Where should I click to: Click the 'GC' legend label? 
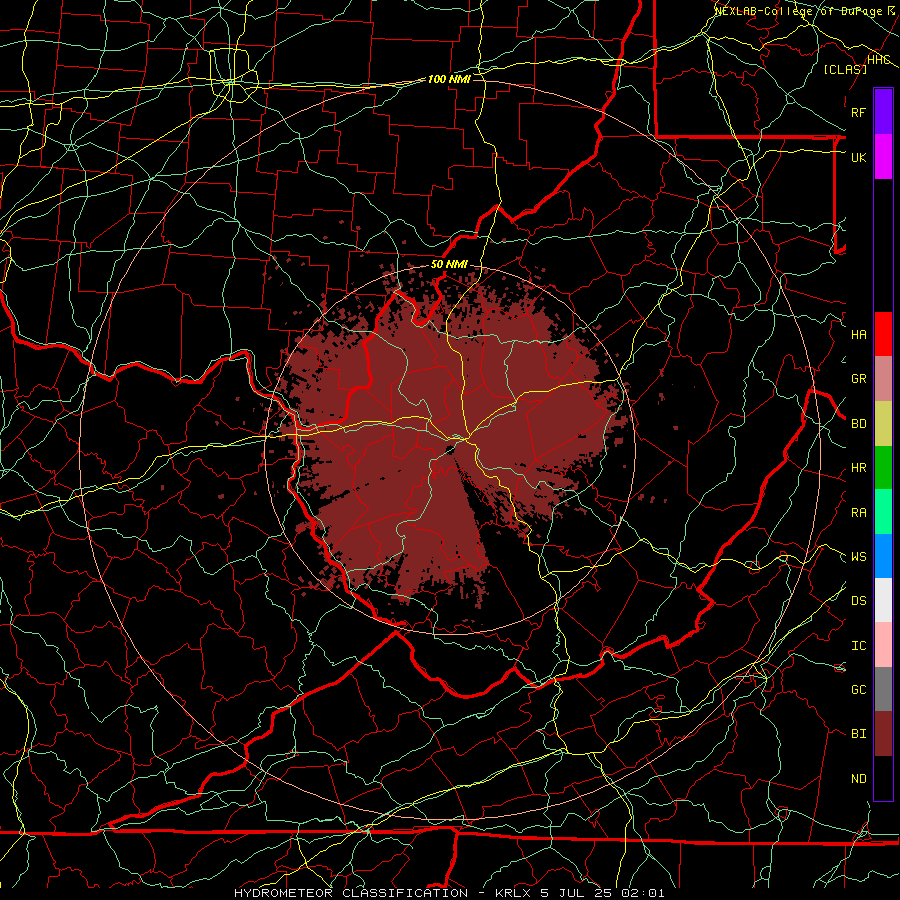859,690
